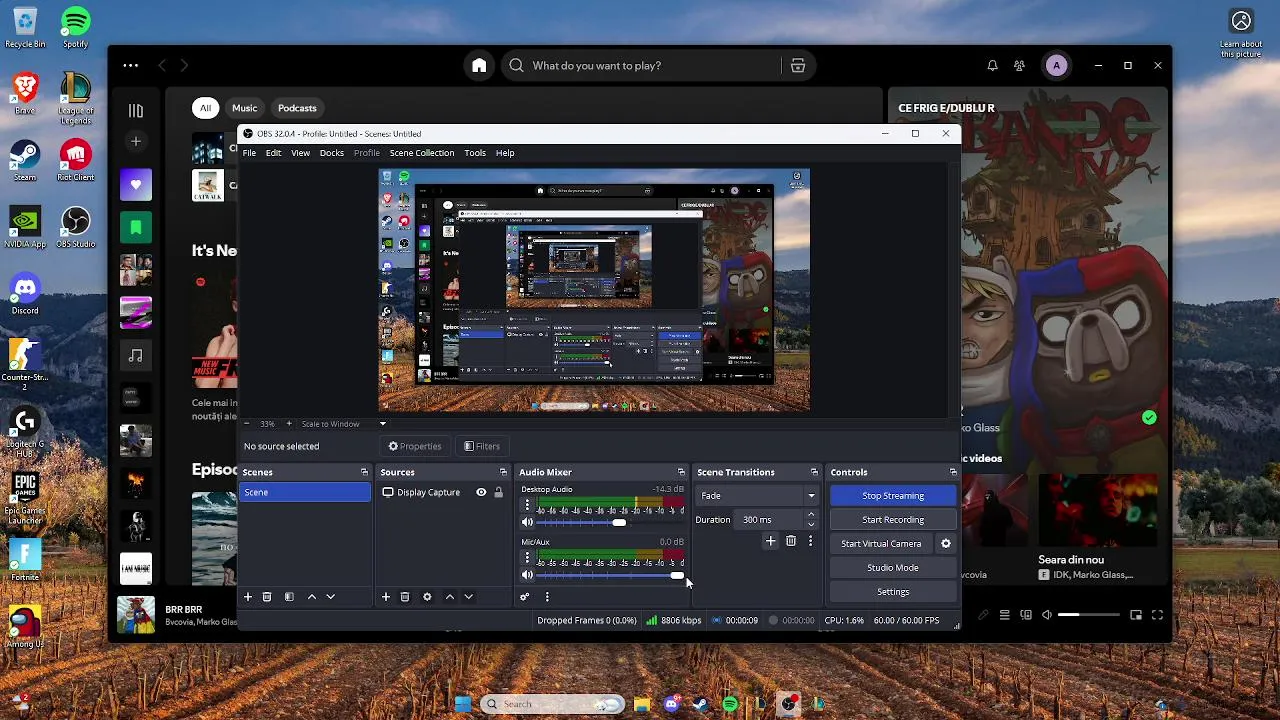Select Spotify Podcasts filter chip

297,108
